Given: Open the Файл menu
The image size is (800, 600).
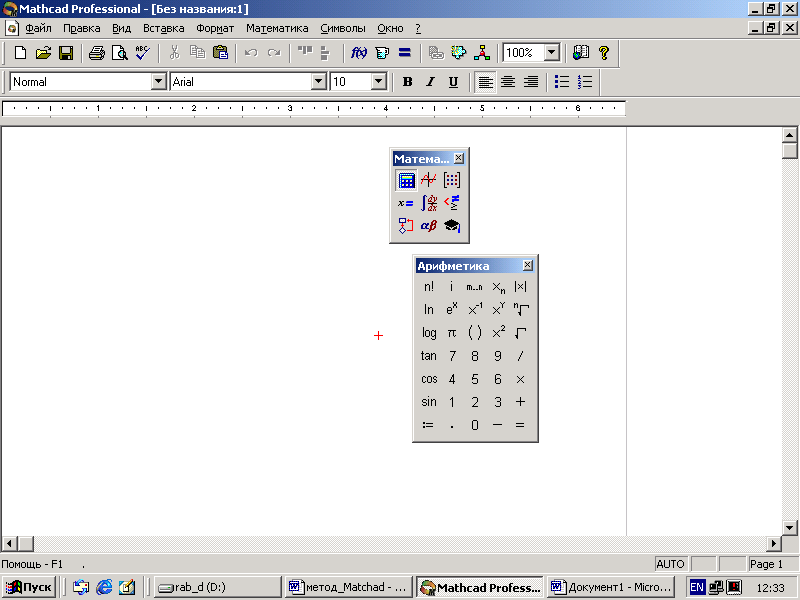Looking at the screenshot, I should point(38,29).
